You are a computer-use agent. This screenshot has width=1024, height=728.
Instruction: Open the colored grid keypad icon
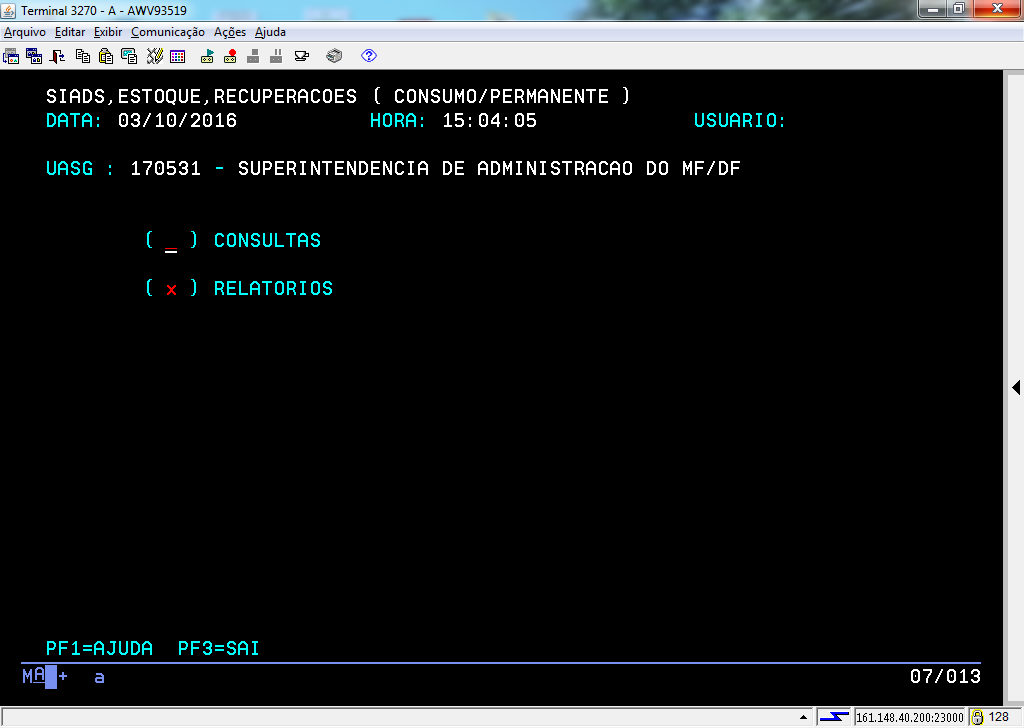(178, 56)
